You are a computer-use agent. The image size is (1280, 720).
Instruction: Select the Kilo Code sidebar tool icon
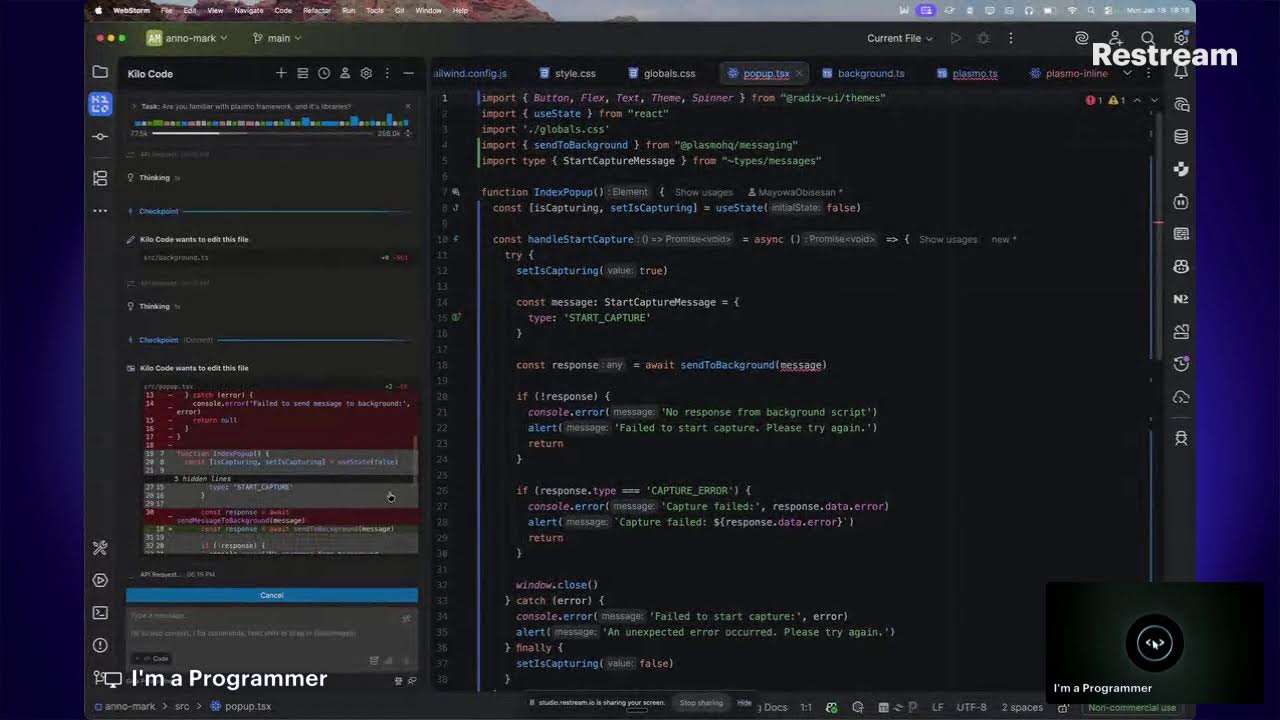click(100, 103)
